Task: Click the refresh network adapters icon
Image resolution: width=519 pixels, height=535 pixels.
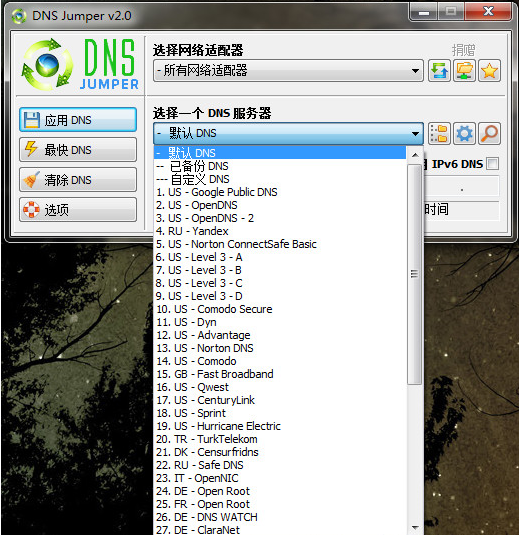Action: (439, 71)
